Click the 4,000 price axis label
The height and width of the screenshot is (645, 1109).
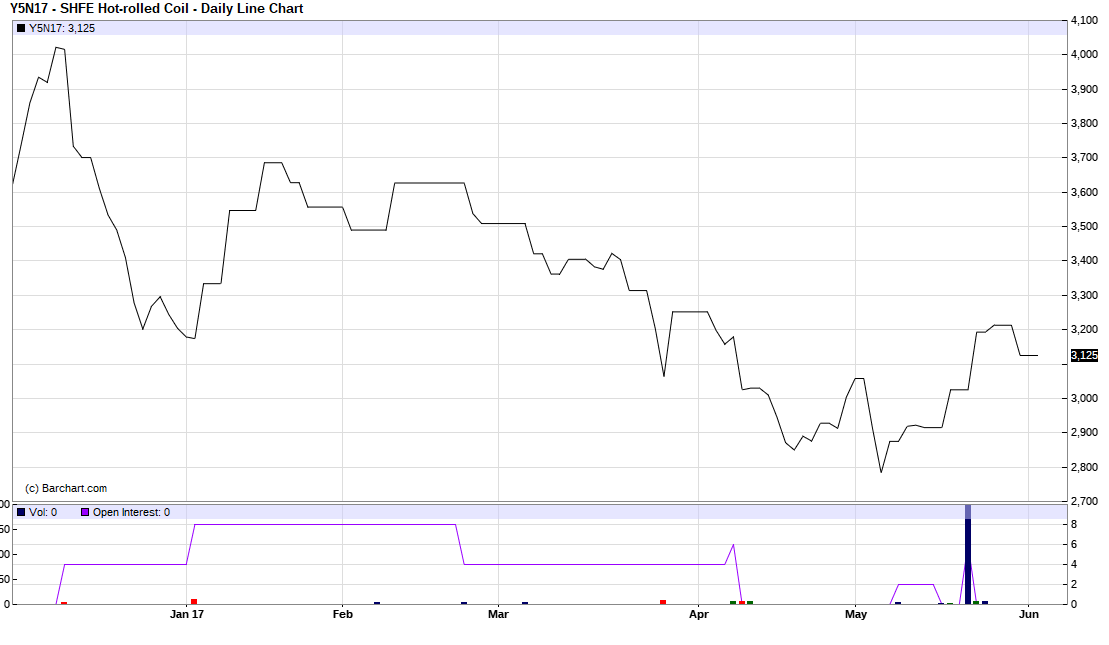1084,54
